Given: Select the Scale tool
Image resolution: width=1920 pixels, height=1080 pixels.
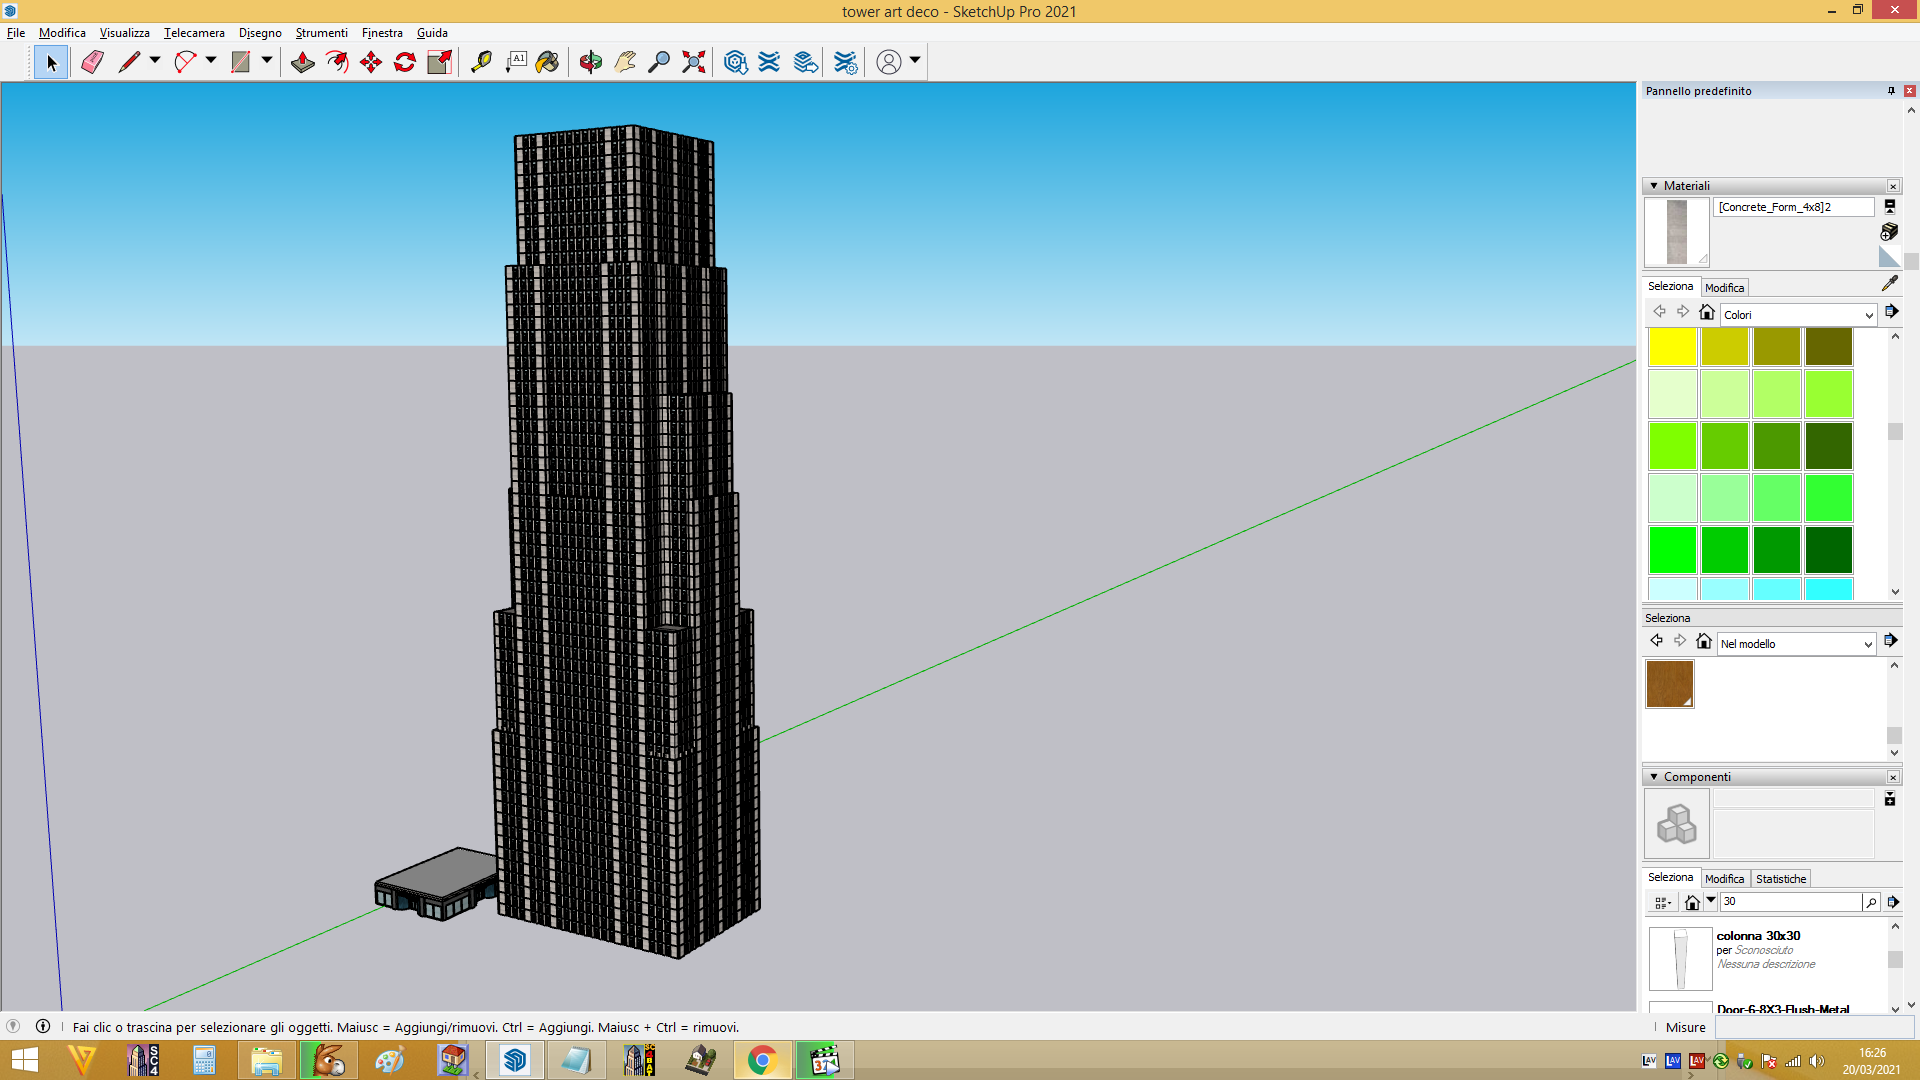Looking at the screenshot, I should tap(440, 62).
